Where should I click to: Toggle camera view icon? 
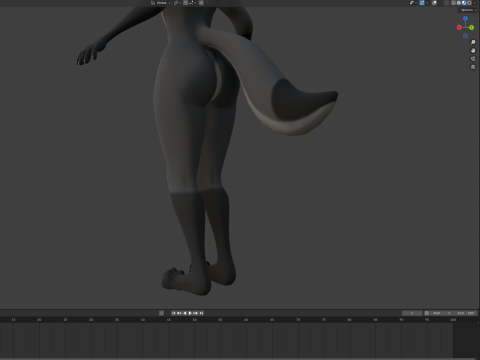473,59
